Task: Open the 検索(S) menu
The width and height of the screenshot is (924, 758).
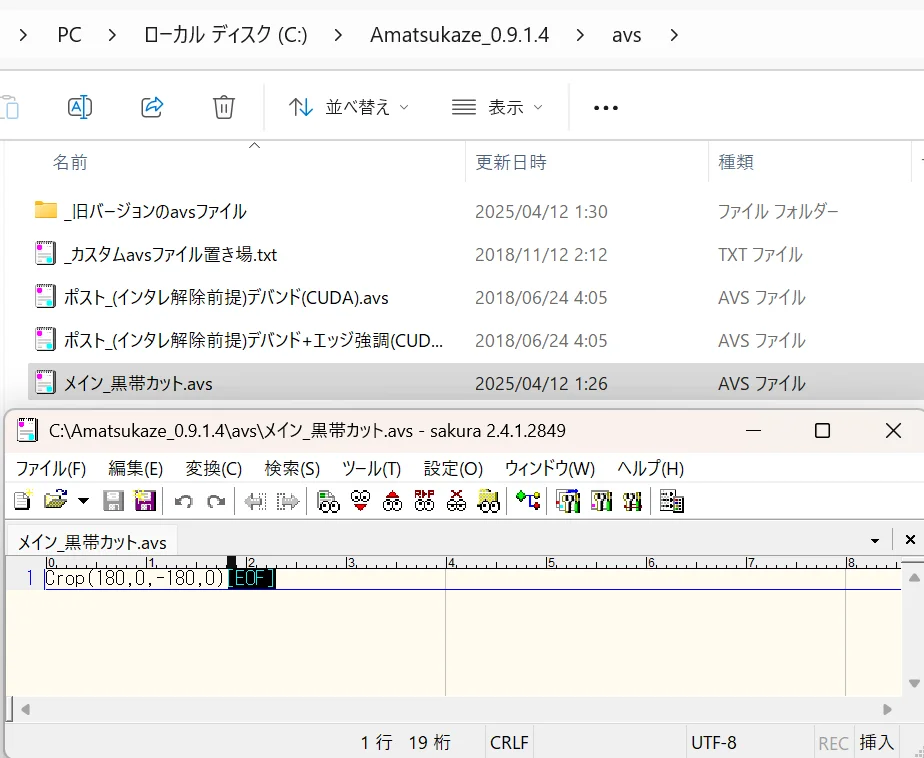Action: click(x=292, y=468)
